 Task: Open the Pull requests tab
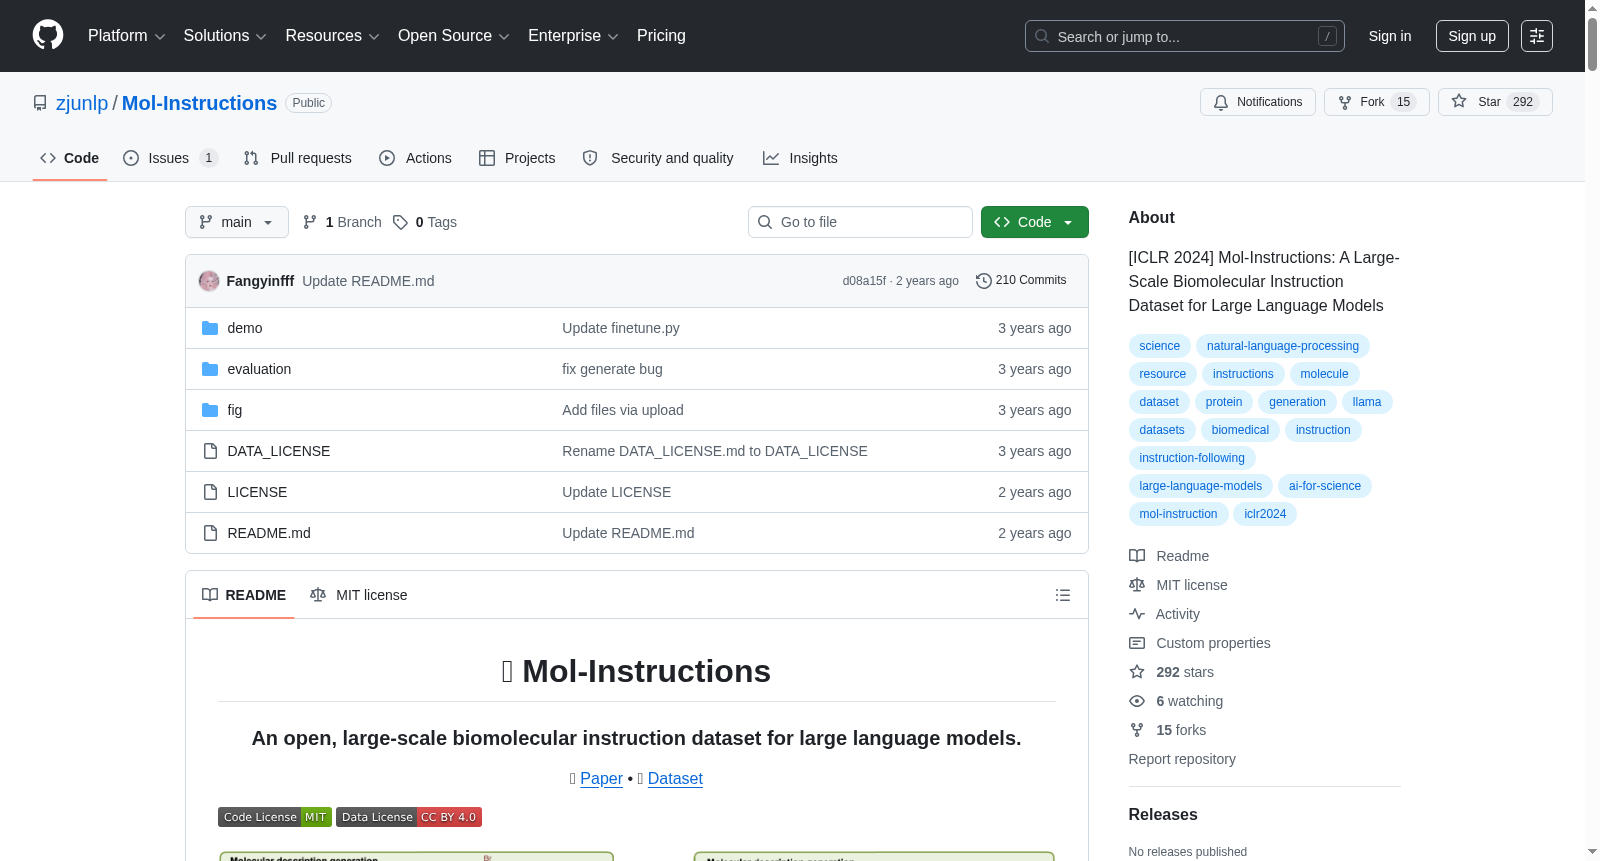(298, 158)
